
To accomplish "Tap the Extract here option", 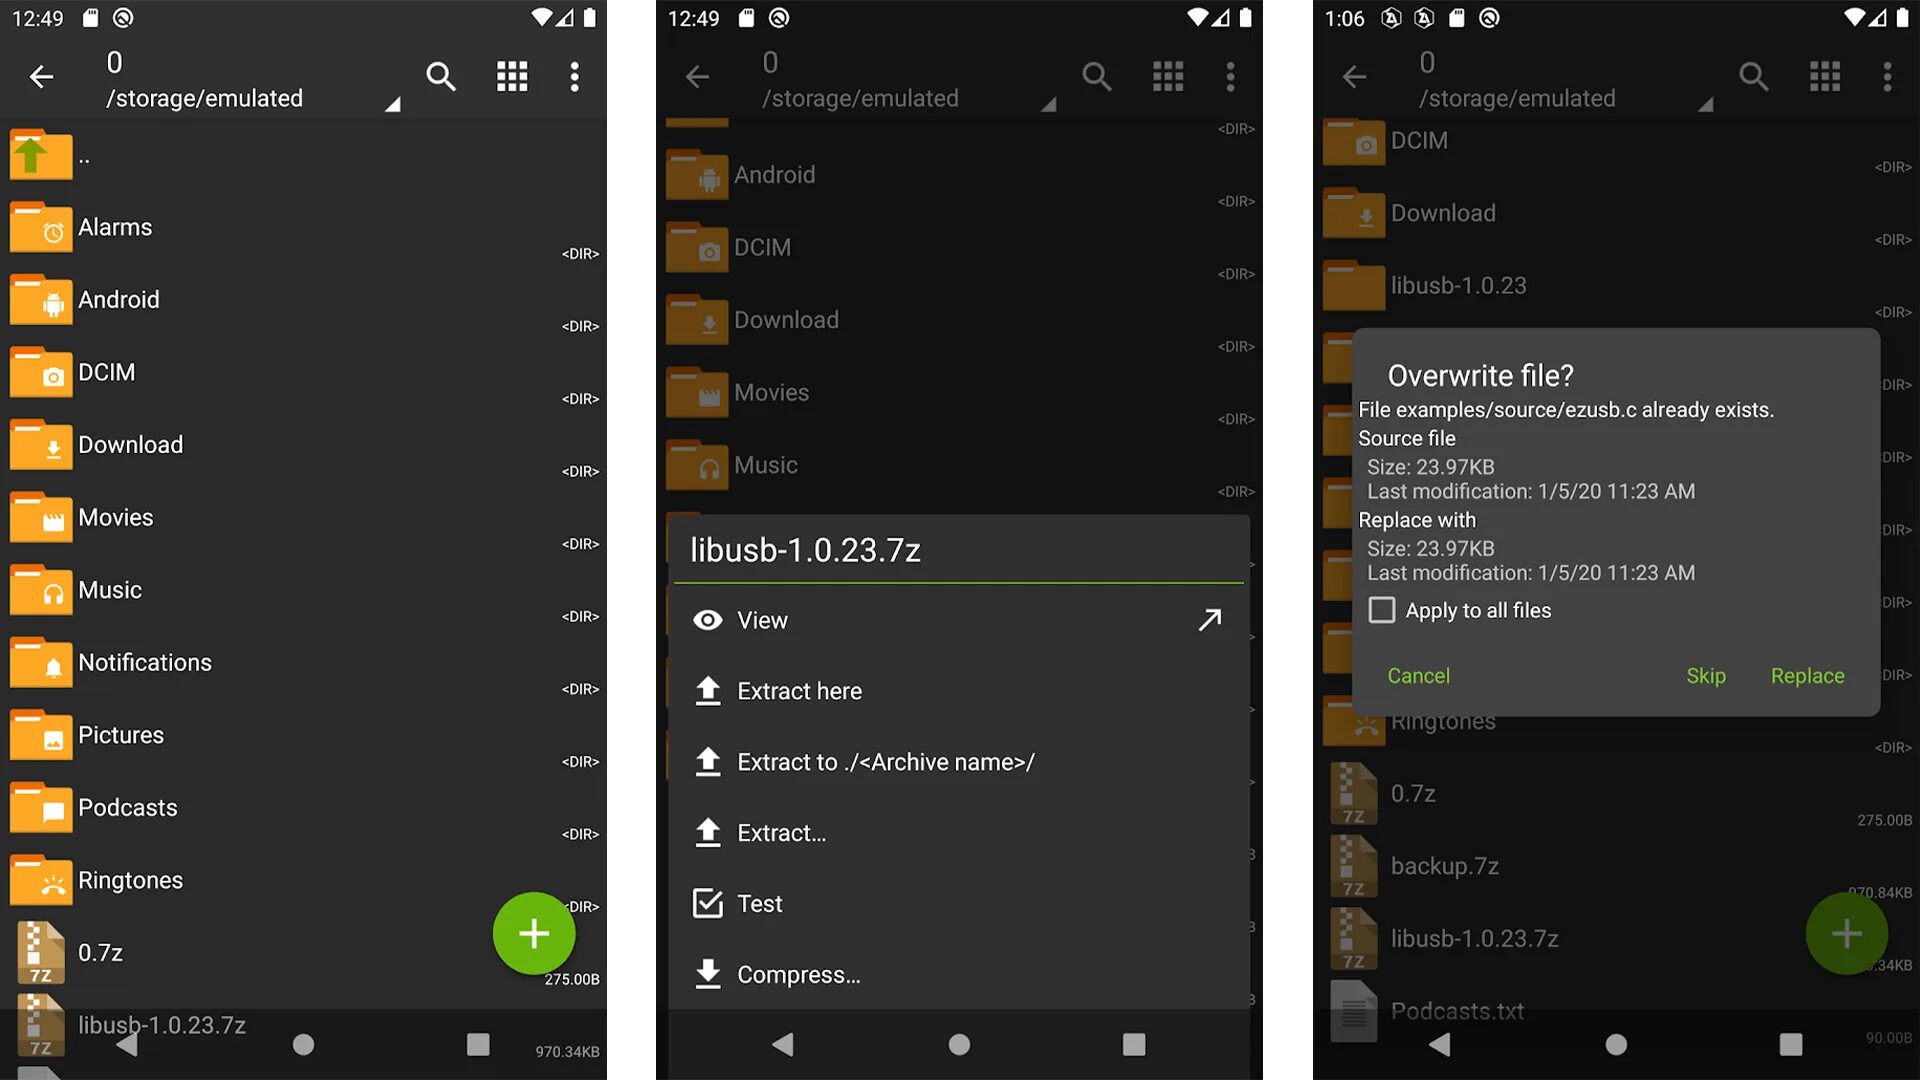I will pyautogui.click(x=798, y=691).
